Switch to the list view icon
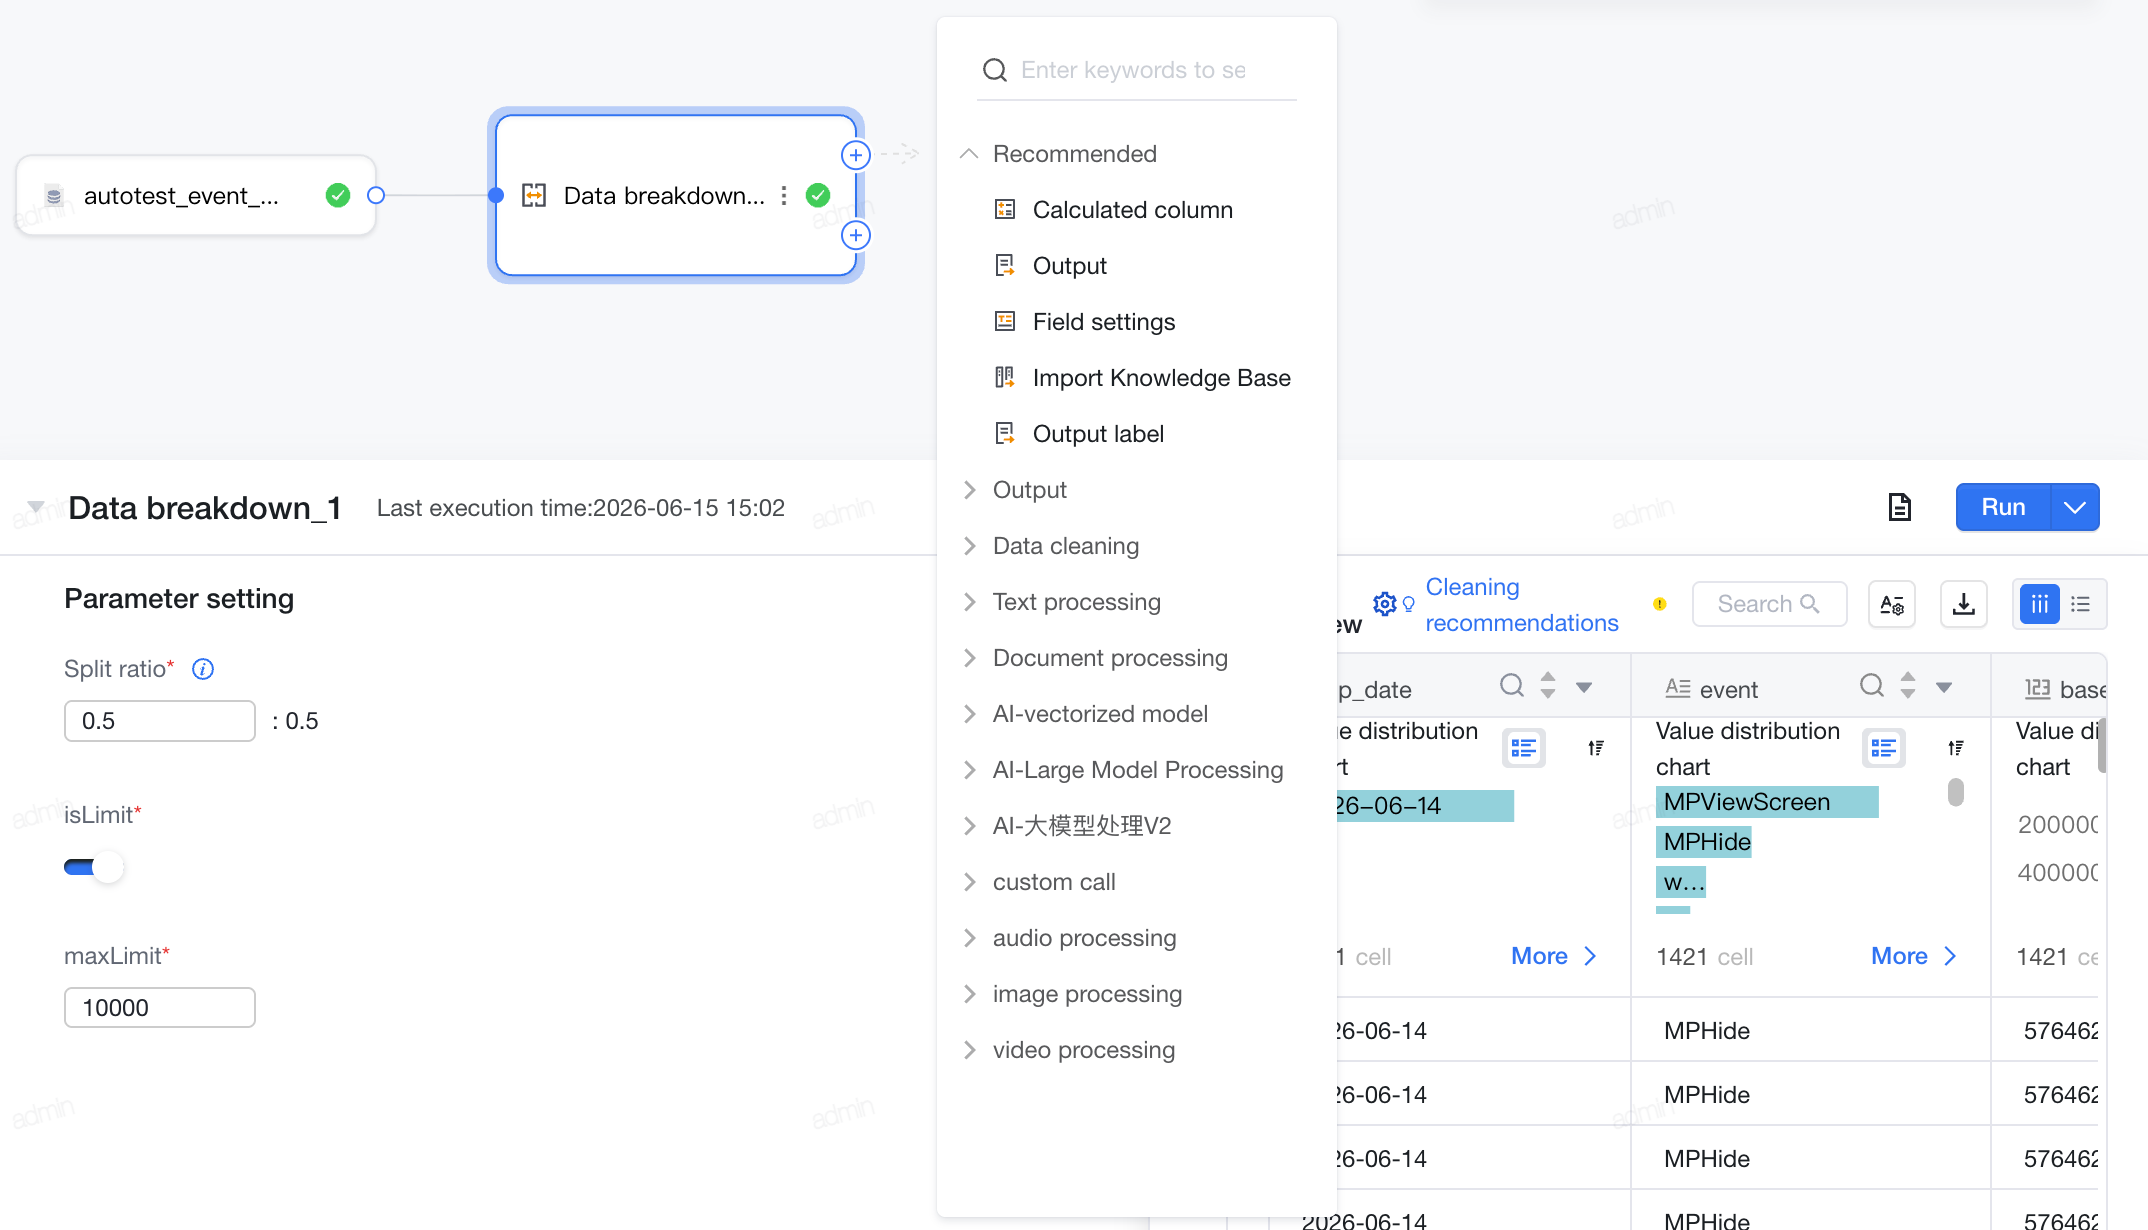The height and width of the screenshot is (1230, 2148). pyautogui.click(x=2081, y=604)
